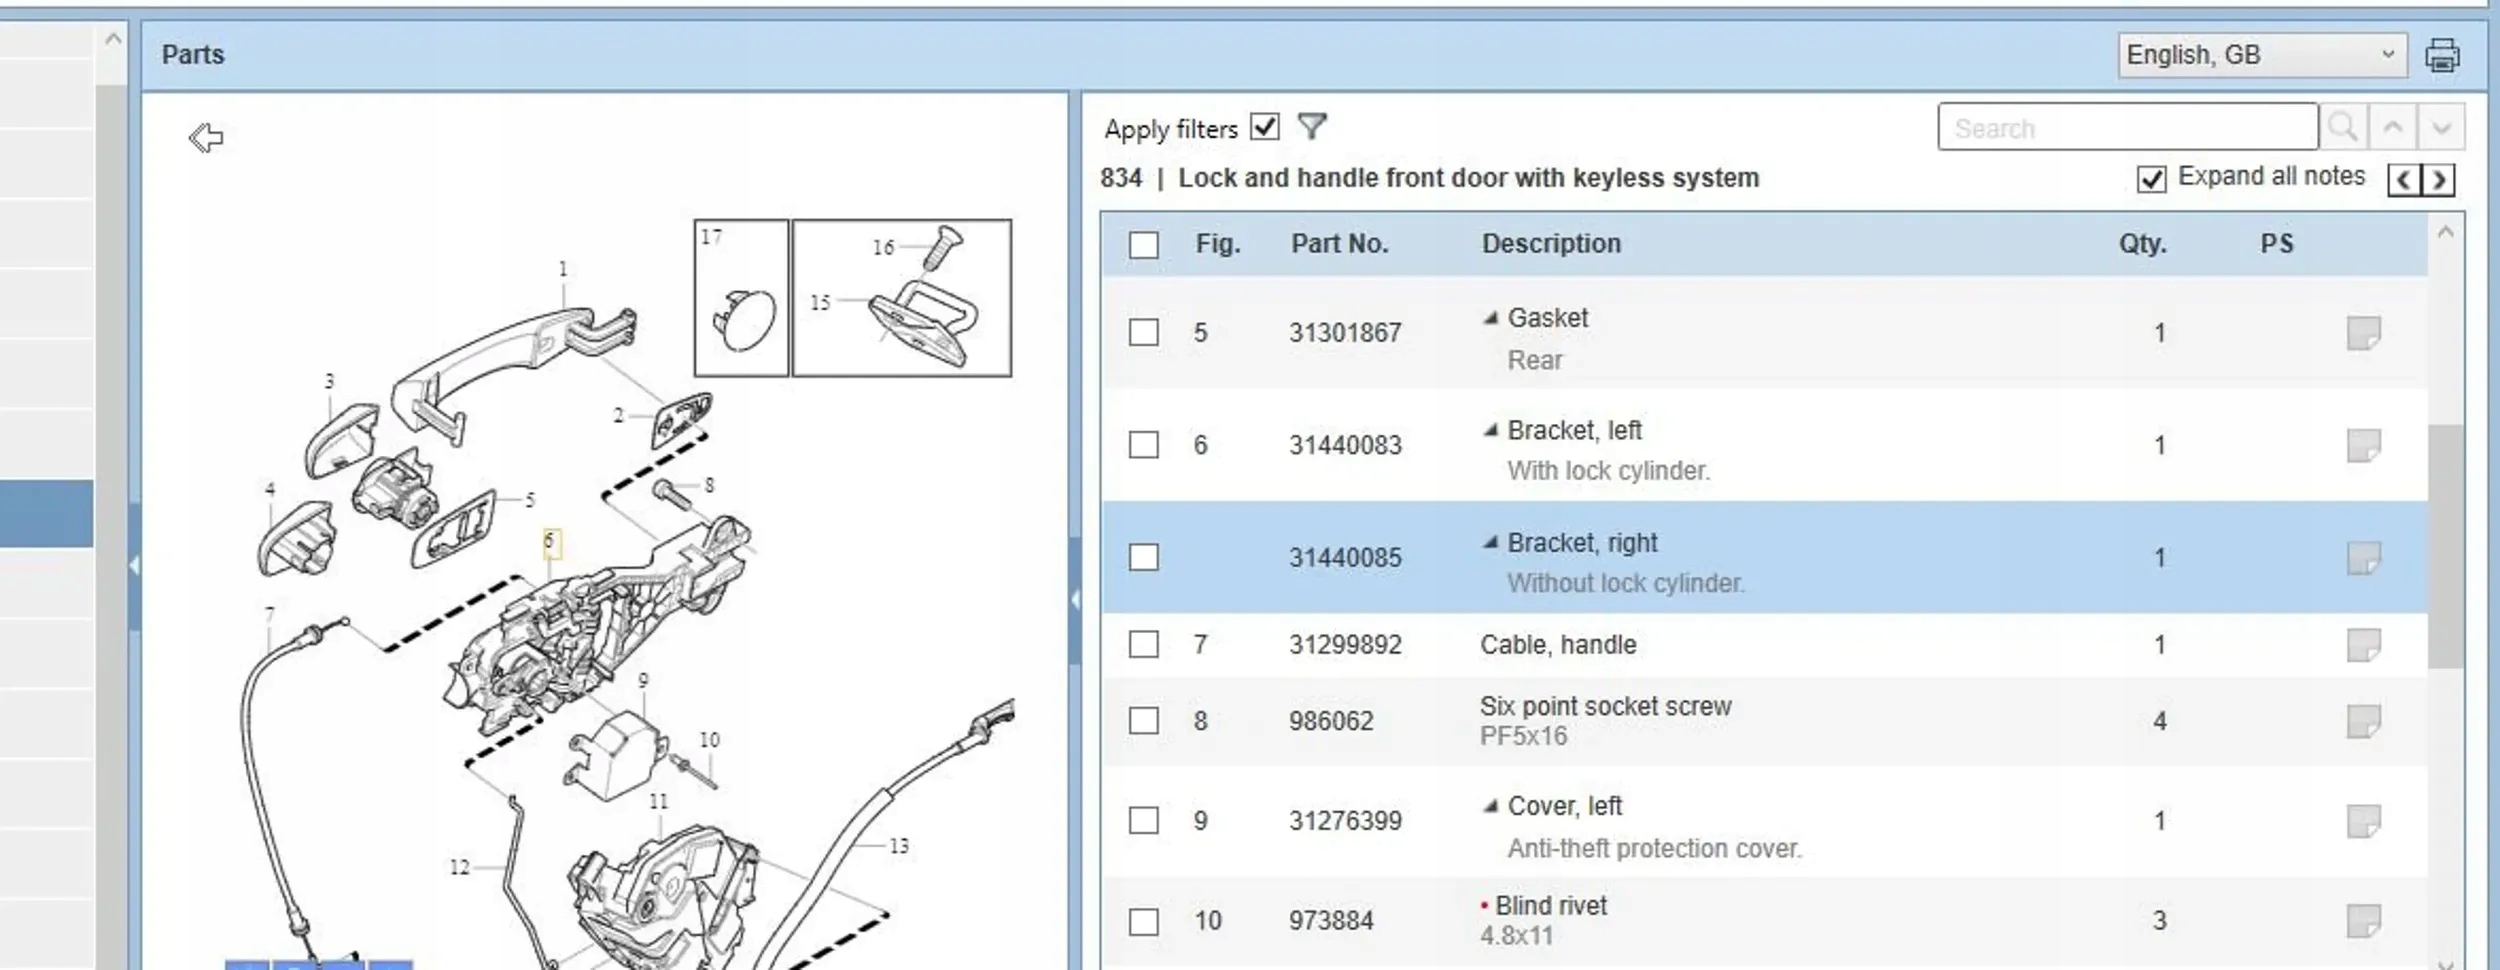Screen dimensions: 2500x970
Task: Check the Gasket 31301867 row checkbox
Action: point(1143,332)
